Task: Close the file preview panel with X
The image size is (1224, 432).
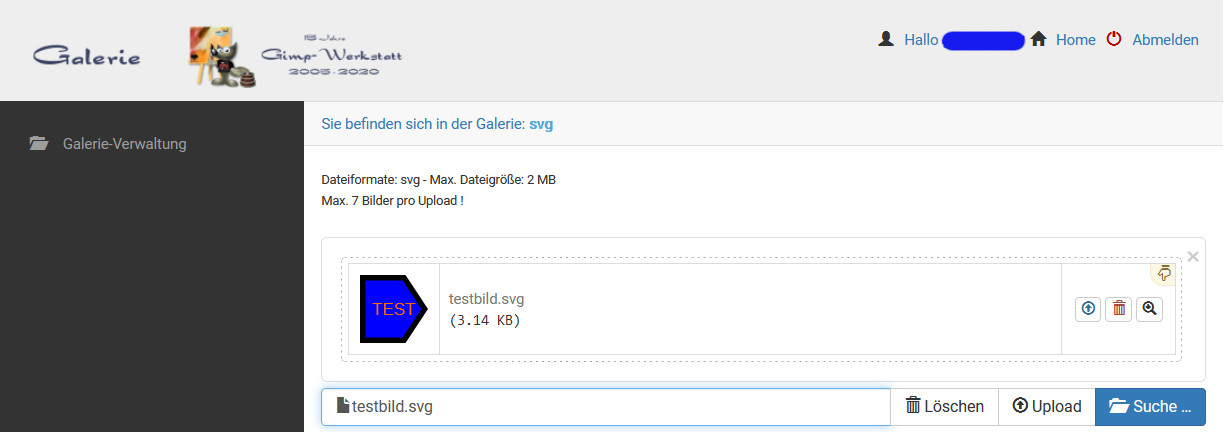Action: click(x=1192, y=257)
